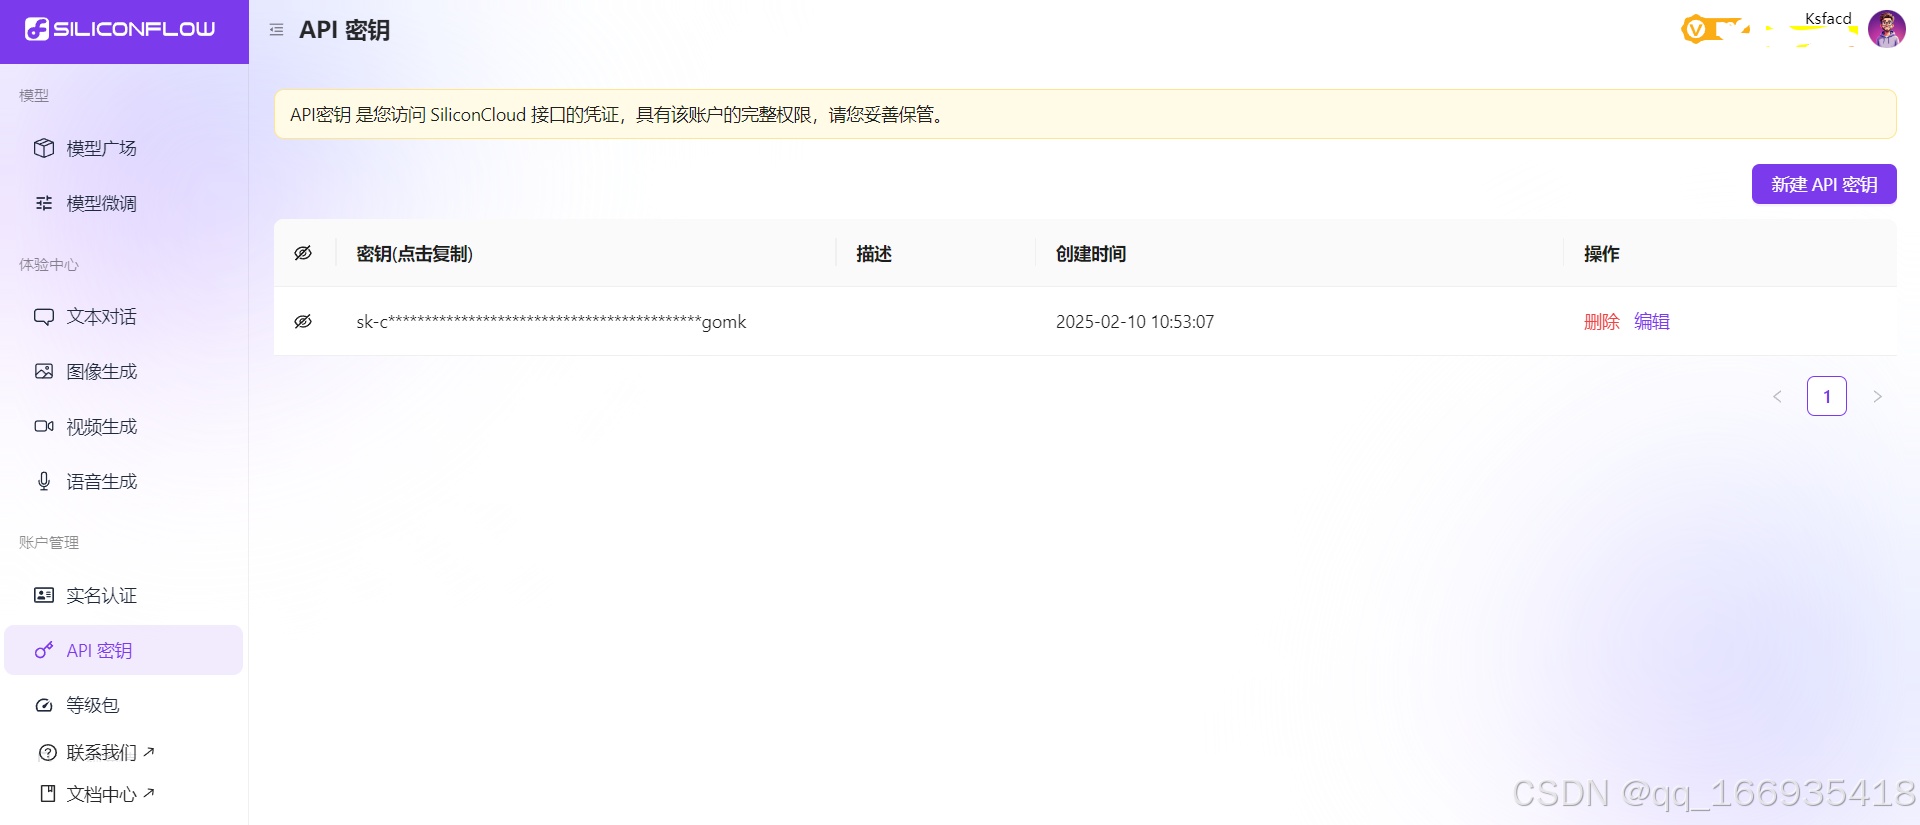Click the 模型广场 cube icon
1920x825 pixels.
44,148
